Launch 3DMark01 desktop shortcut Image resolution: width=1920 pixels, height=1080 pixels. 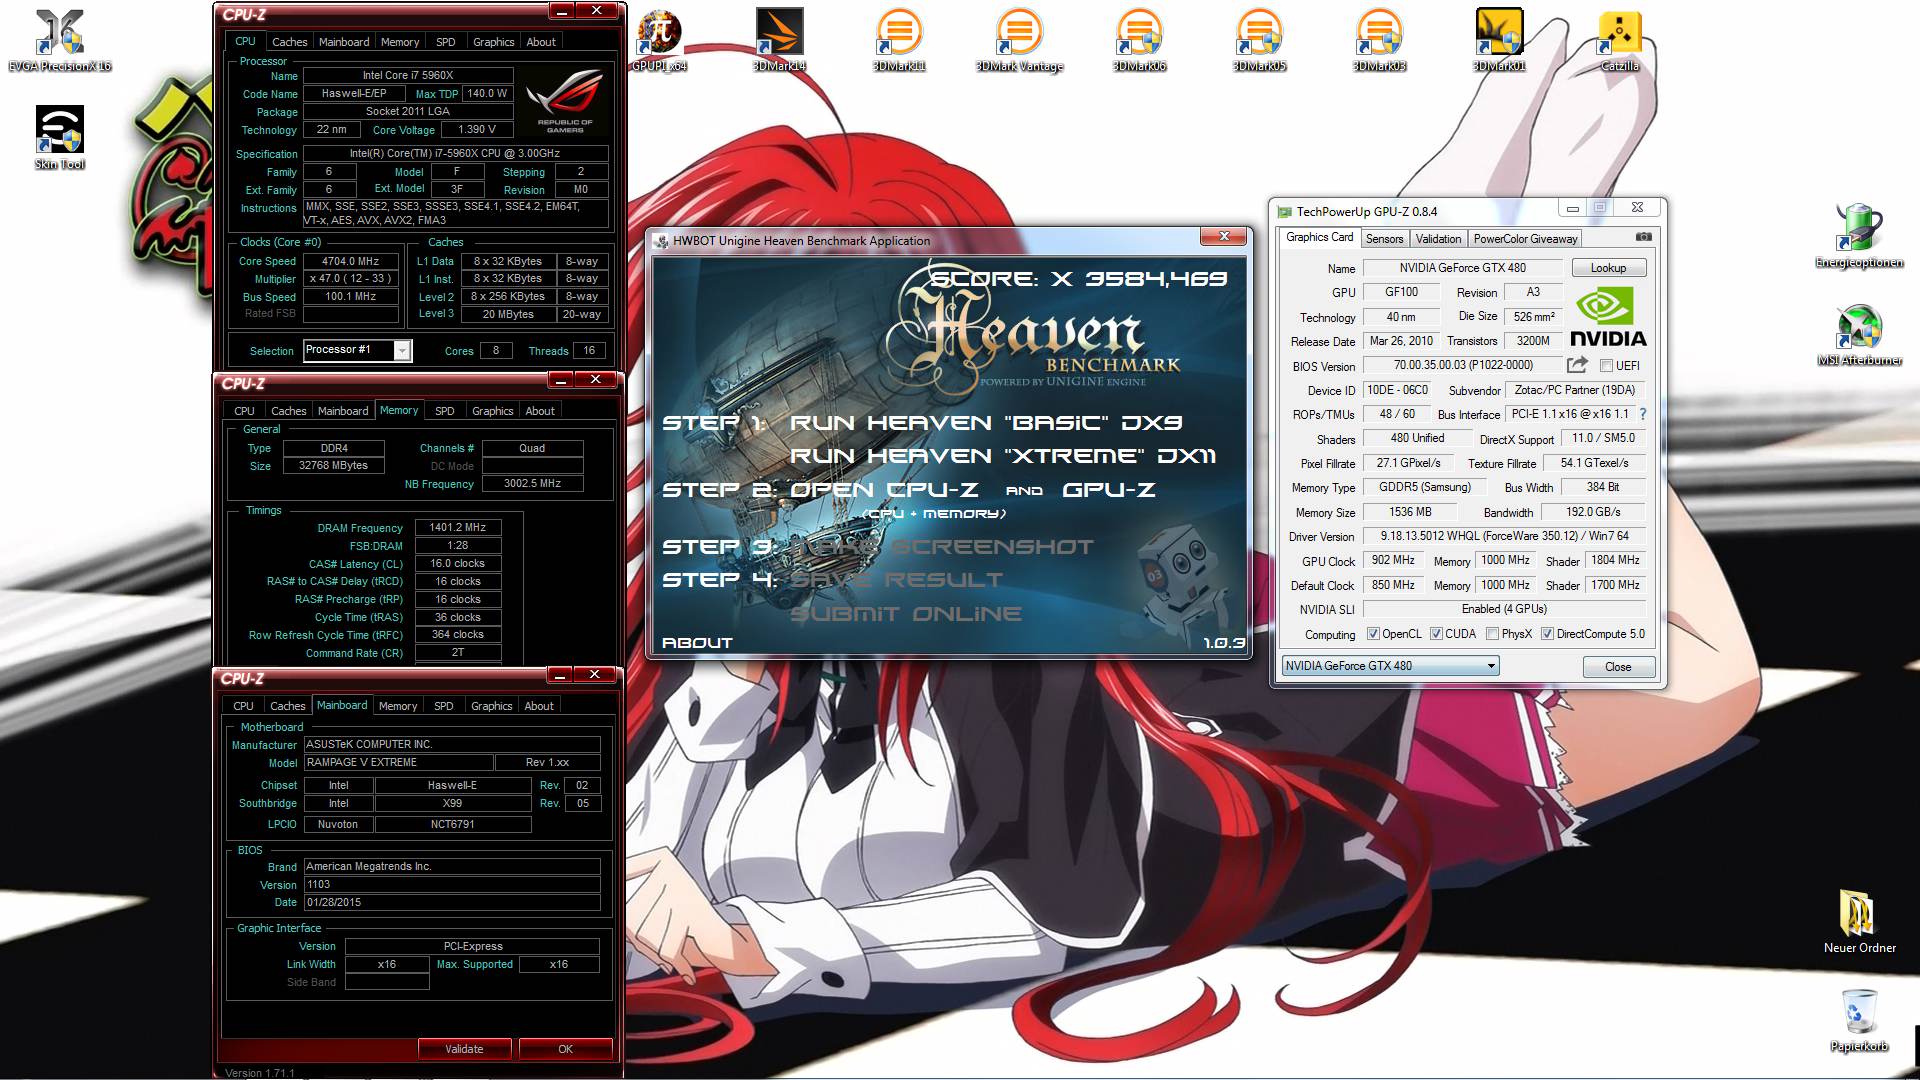[1499, 40]
